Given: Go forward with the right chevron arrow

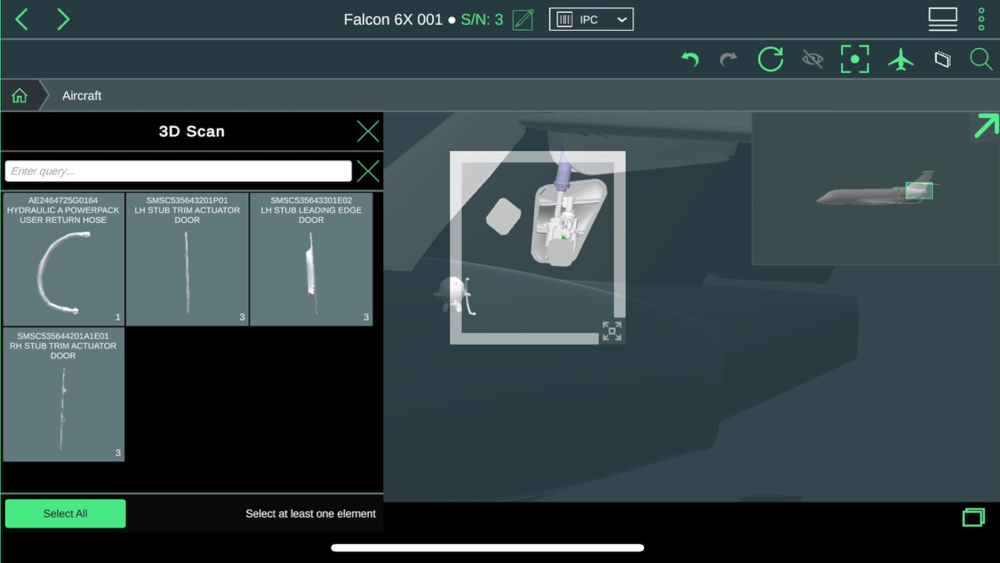Looking at the screenshot, I should pyautogui.click(x=62, y=19).
